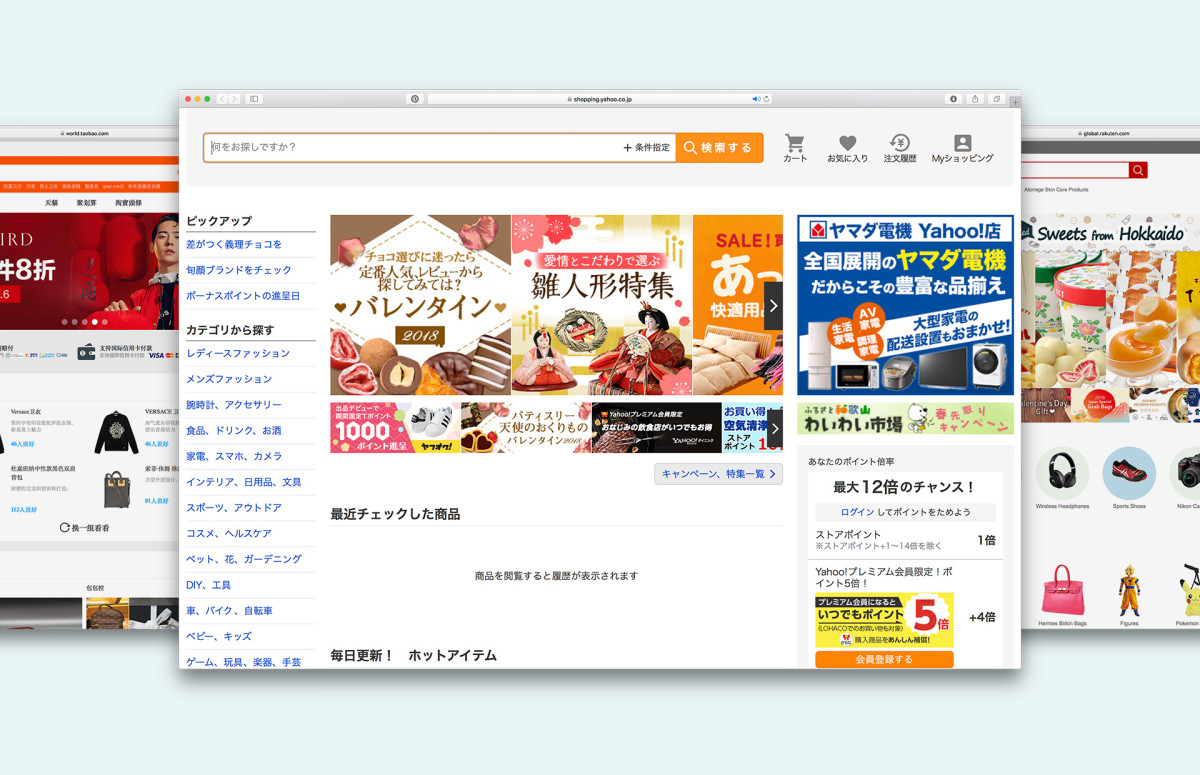Advance small banner row with right arrow
Viewport: 1200px width, 775px height.
774,428
